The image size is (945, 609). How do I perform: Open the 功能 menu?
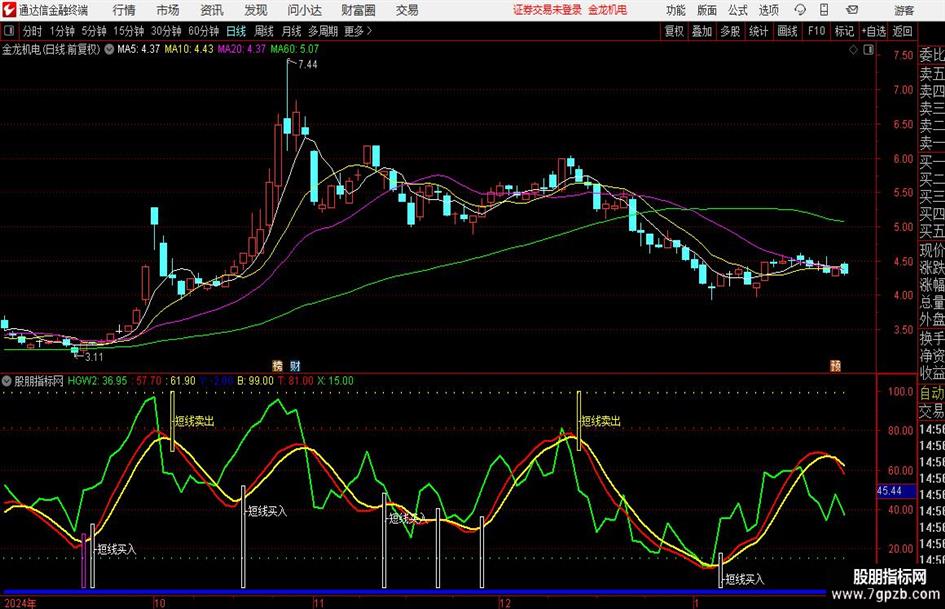[x=676, y=10]
